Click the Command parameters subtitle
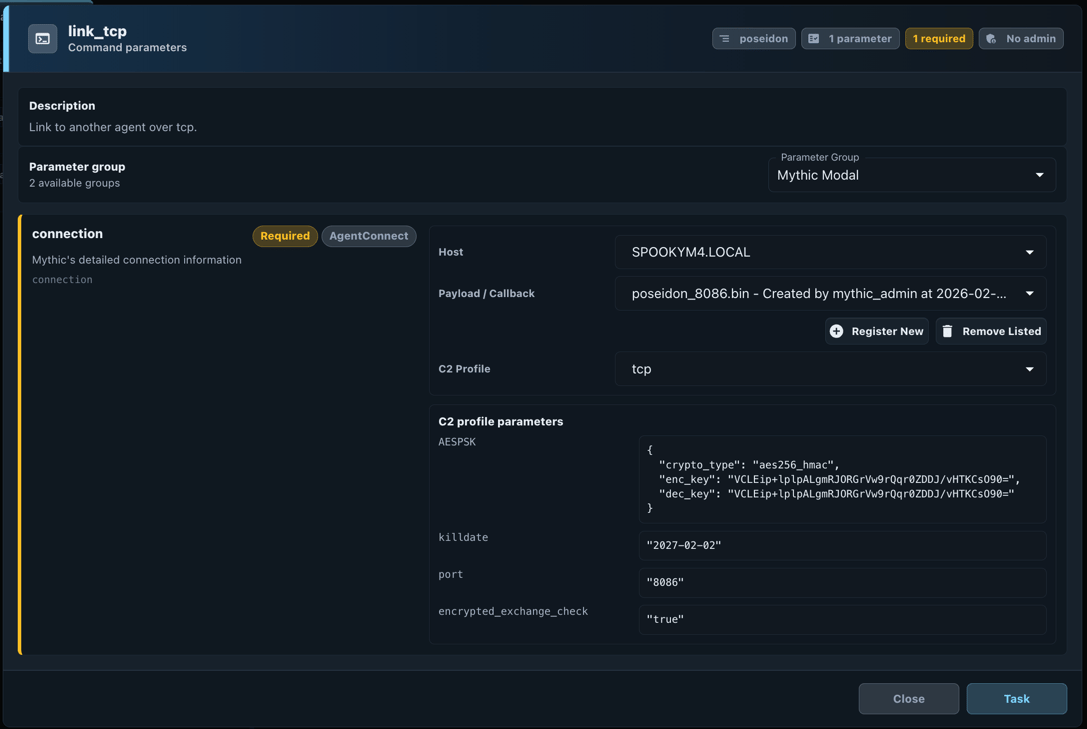The width and height of the screenshot is (1087, 729). pos(127,48)
